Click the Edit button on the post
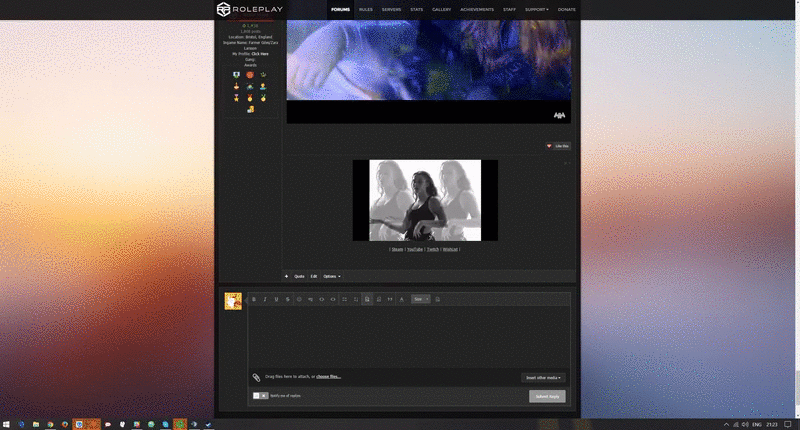Viewport: 800px width, 430px height. (x=314, y=276)
